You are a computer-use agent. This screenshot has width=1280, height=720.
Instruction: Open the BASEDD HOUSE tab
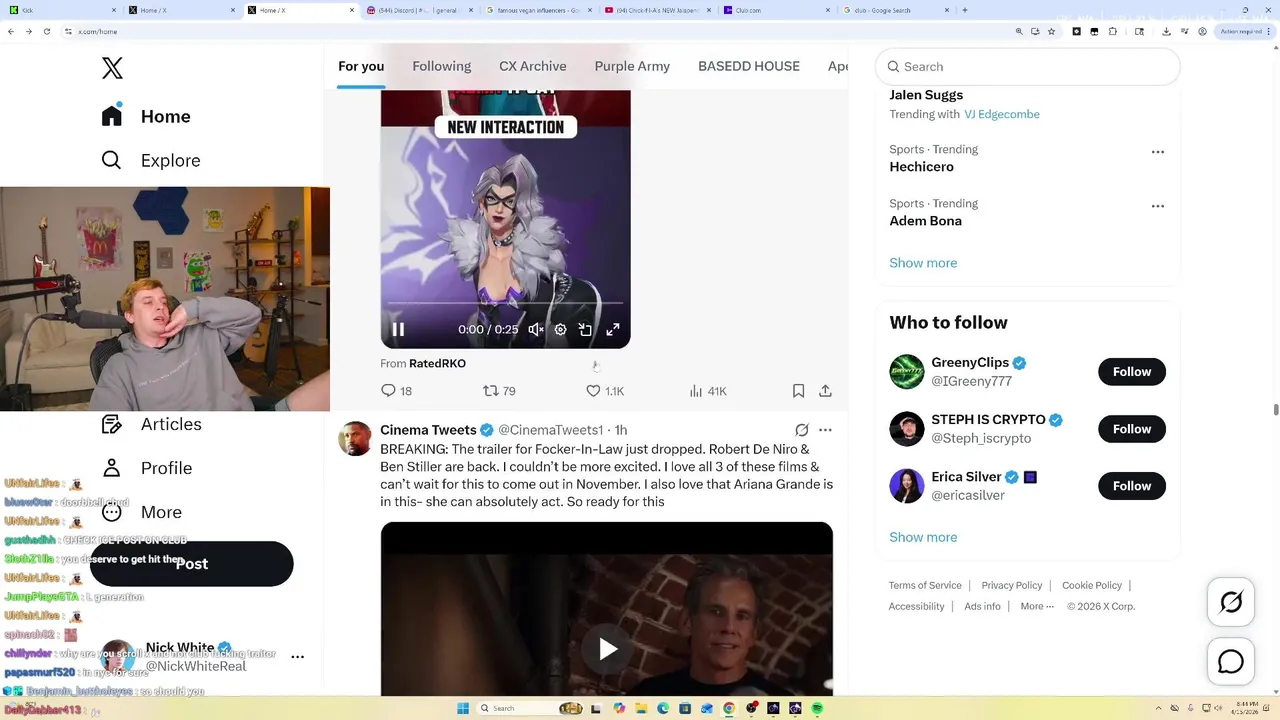tap(749, 66)
